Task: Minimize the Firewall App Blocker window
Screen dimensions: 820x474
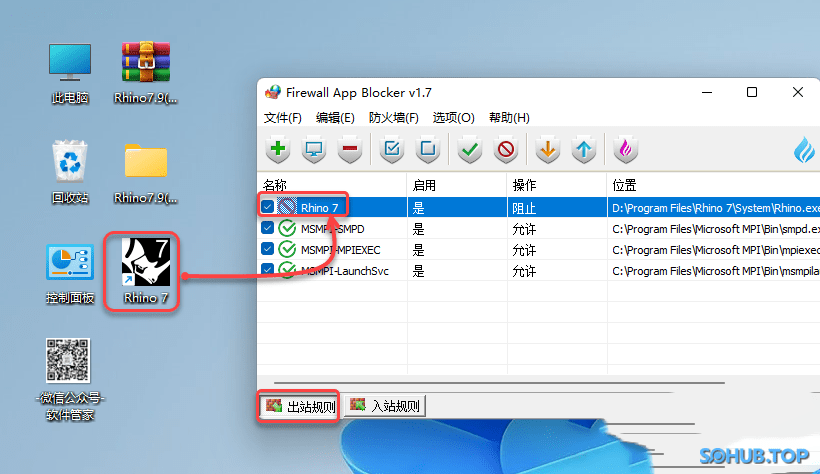Action: (x=707, y=93)
